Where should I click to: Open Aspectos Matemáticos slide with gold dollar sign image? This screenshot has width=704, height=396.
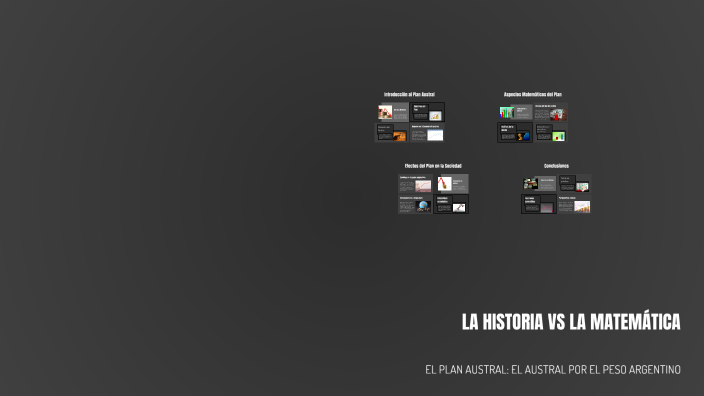coord(515,133)
